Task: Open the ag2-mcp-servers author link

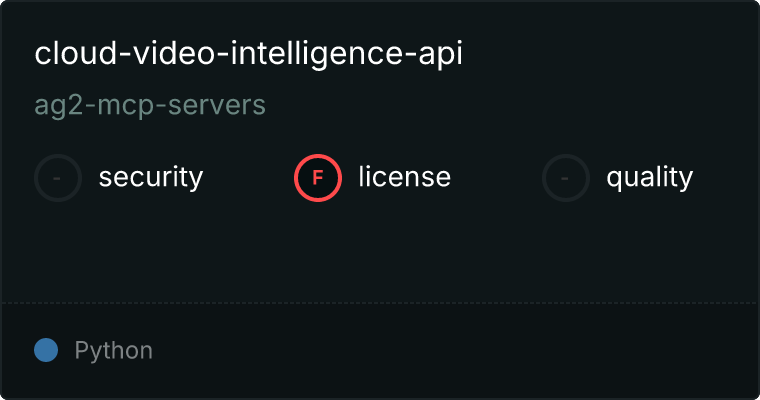Action: [x=150, y=105]
